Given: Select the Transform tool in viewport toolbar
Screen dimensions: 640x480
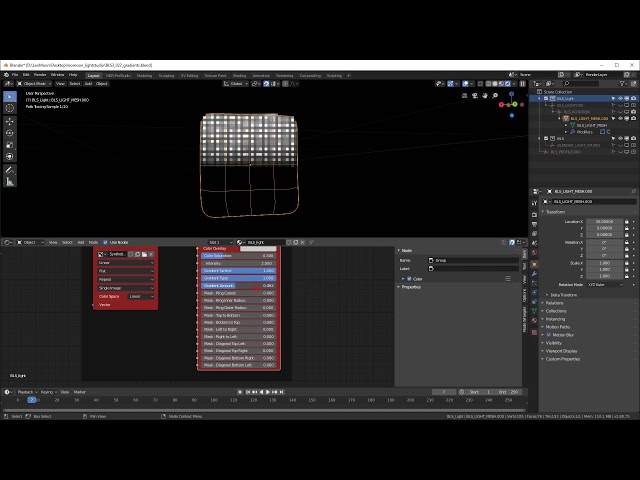Looking at the screenshot, I should tap(10, 157).
